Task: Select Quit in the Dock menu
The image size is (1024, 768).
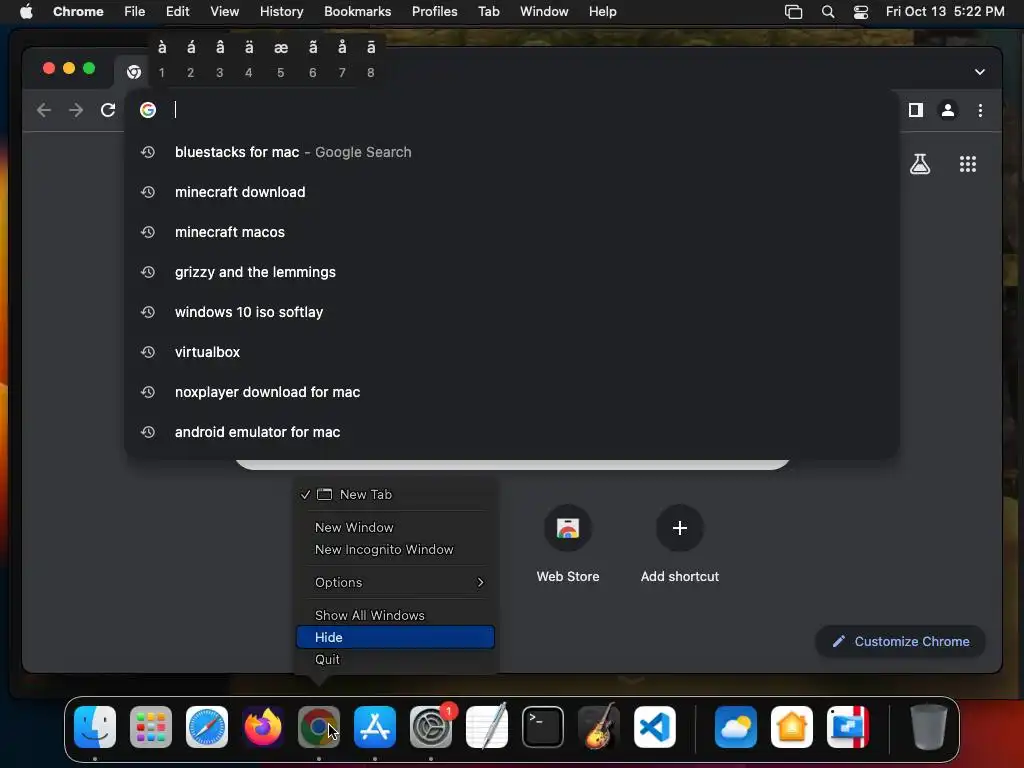Action: coord(395,659)
